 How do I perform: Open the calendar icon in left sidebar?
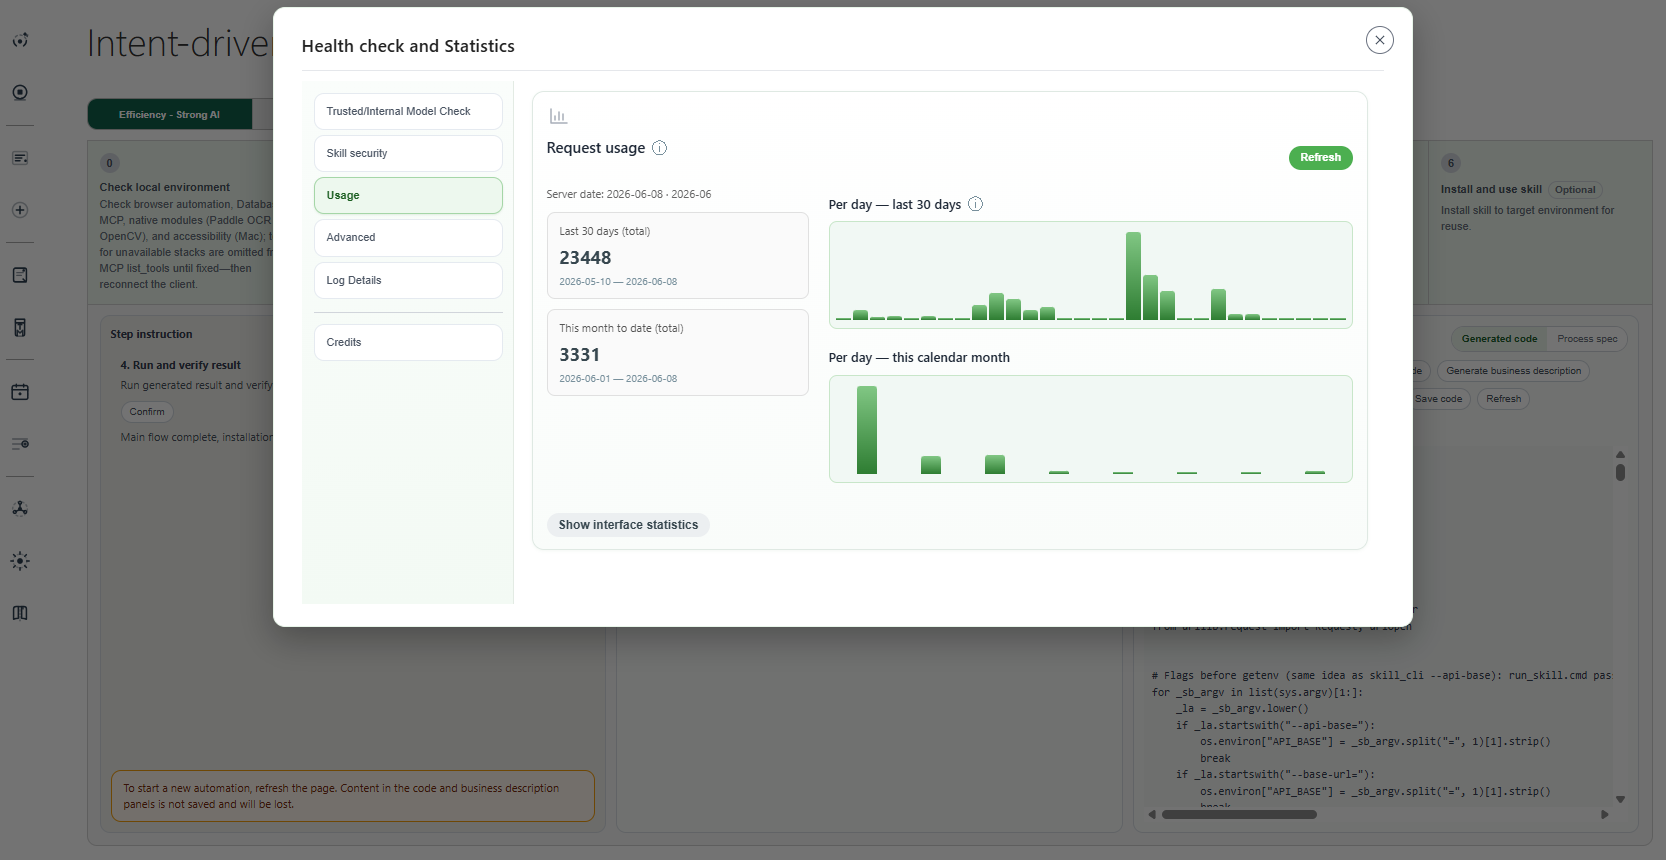pyautogui.click(x=20, y=392)
